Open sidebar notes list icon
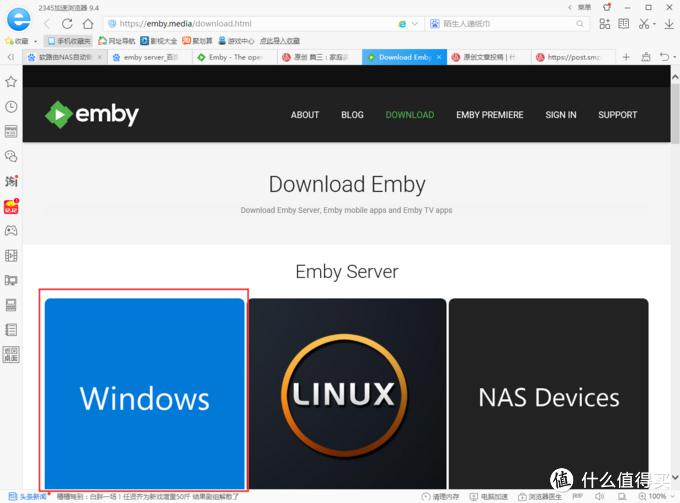The height and width of the screenshot is (503, 680). 11,330
